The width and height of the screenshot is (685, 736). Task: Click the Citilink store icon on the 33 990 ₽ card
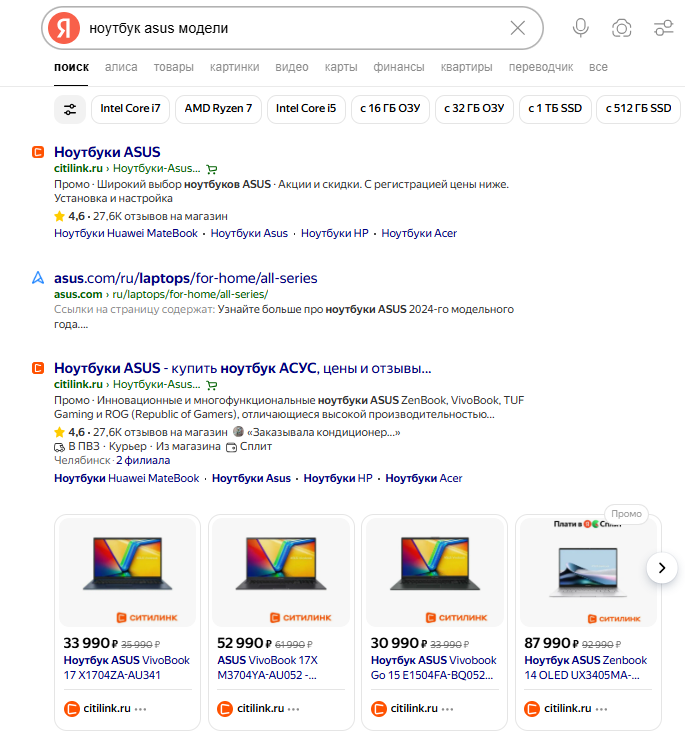71,709
